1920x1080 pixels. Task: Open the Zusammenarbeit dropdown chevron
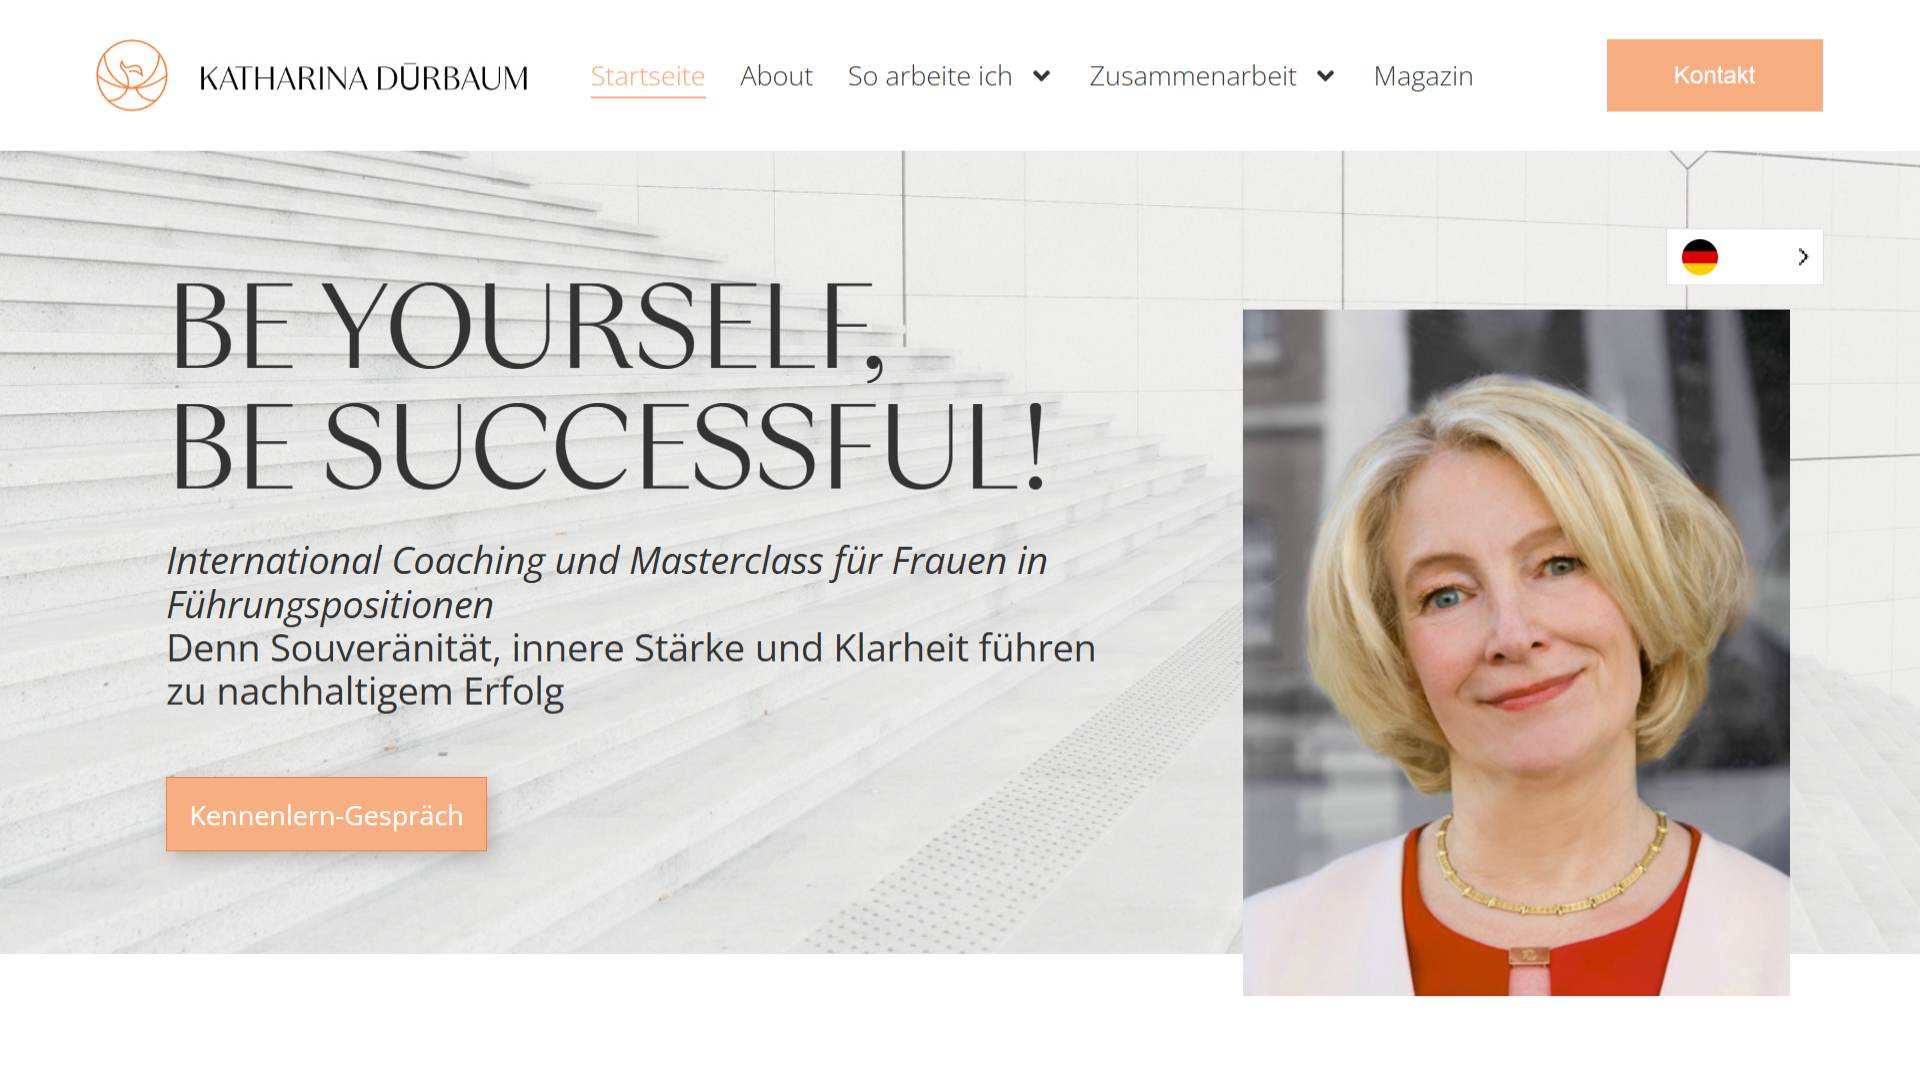pos(1326,76)
